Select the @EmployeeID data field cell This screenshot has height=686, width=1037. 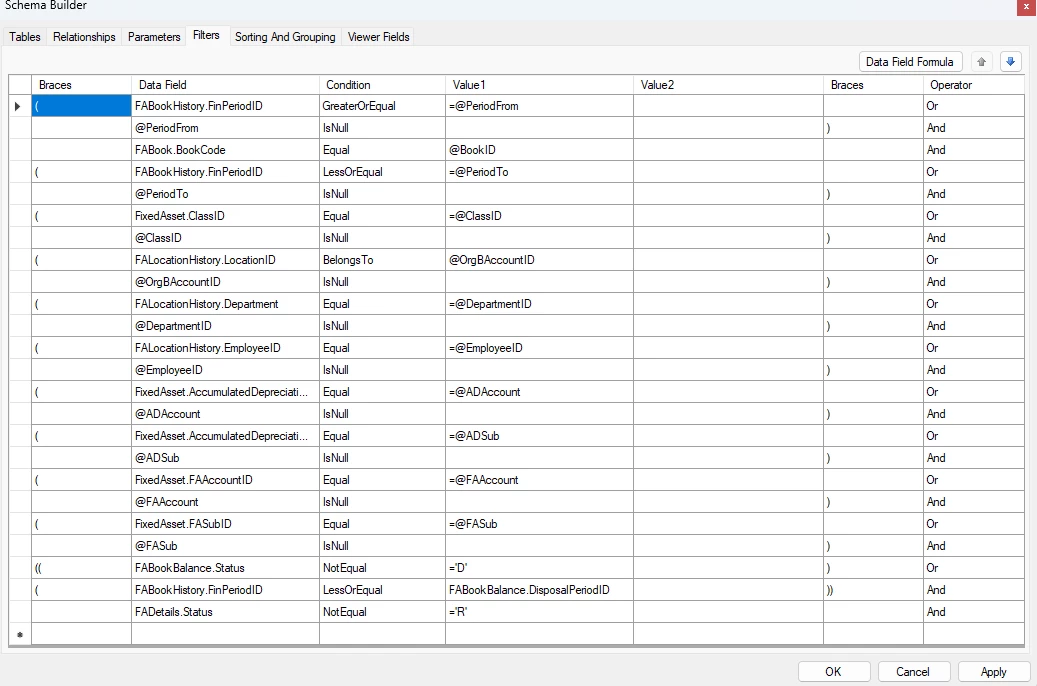[225, 370]
